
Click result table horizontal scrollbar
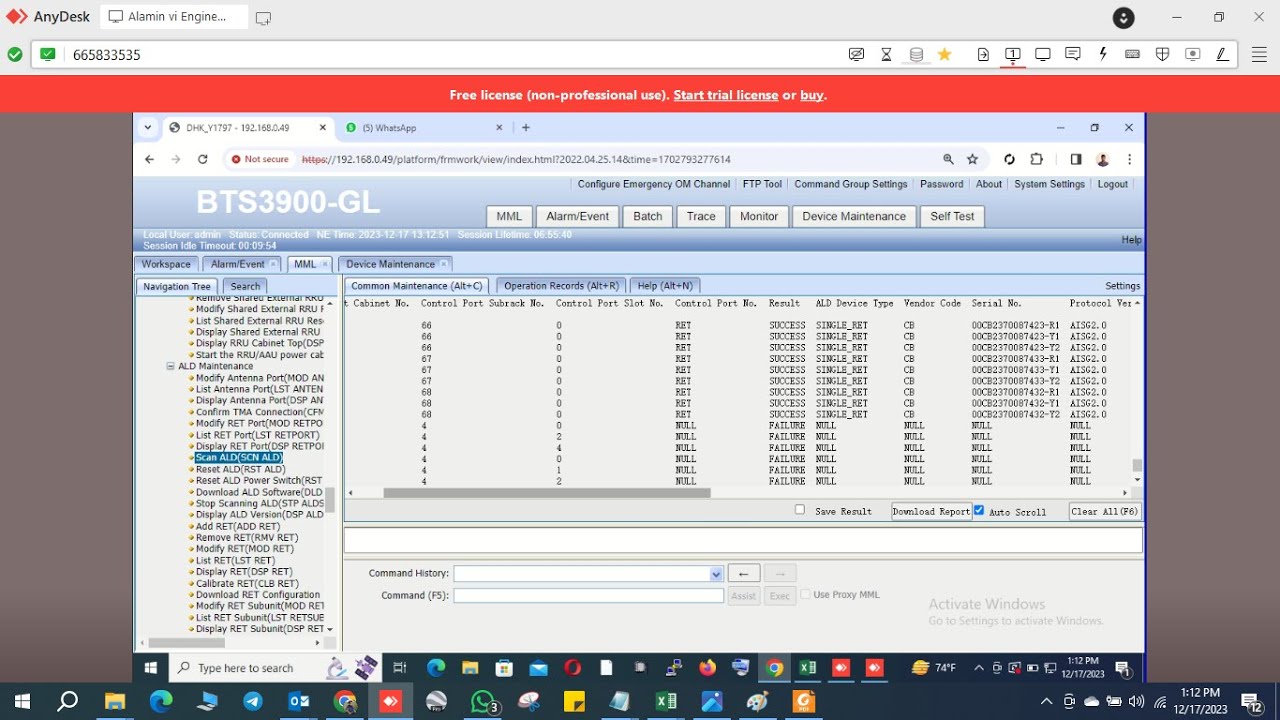coord(547,492)
